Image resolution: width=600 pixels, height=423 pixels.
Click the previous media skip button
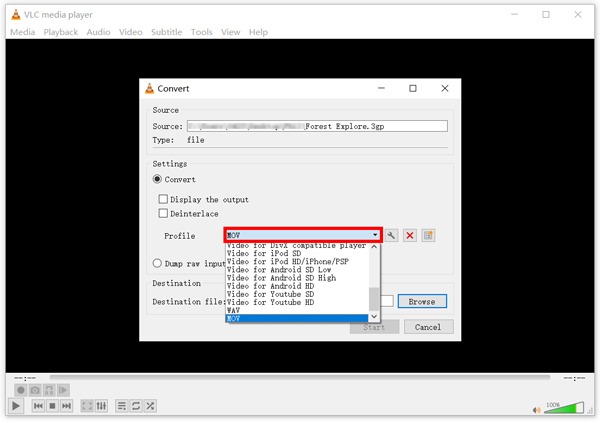point(38,406)
